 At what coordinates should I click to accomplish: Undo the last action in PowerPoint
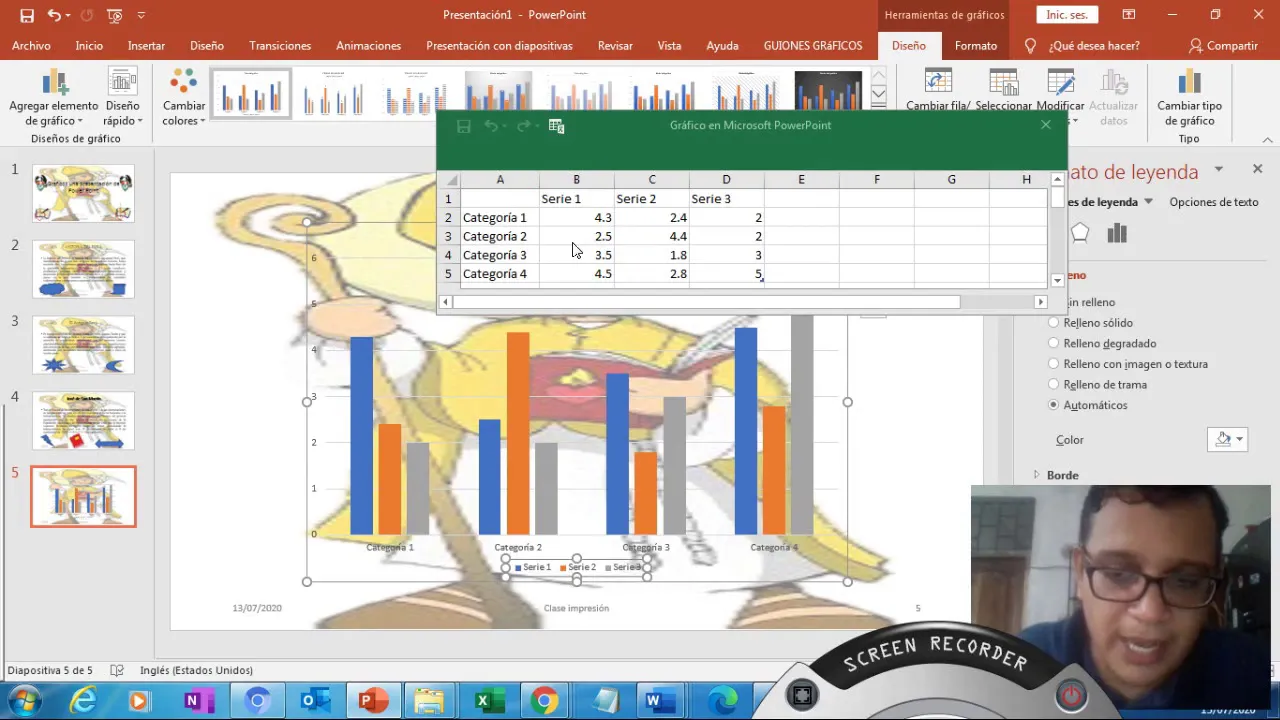(x=54, y=15)
